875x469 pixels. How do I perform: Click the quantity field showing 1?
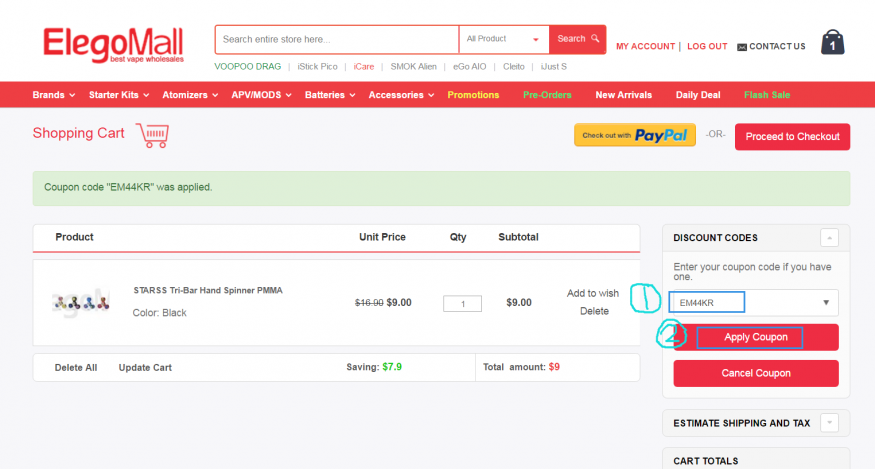[462, 304]
